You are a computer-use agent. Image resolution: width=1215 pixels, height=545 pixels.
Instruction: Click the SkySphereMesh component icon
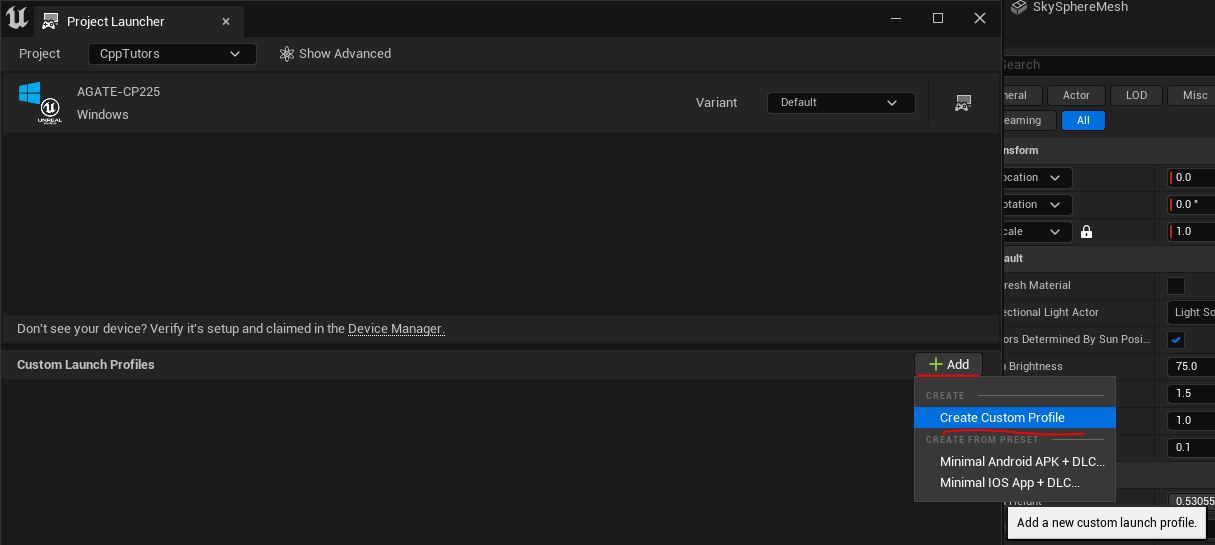pyautogui.click(x=1019, y=8)
